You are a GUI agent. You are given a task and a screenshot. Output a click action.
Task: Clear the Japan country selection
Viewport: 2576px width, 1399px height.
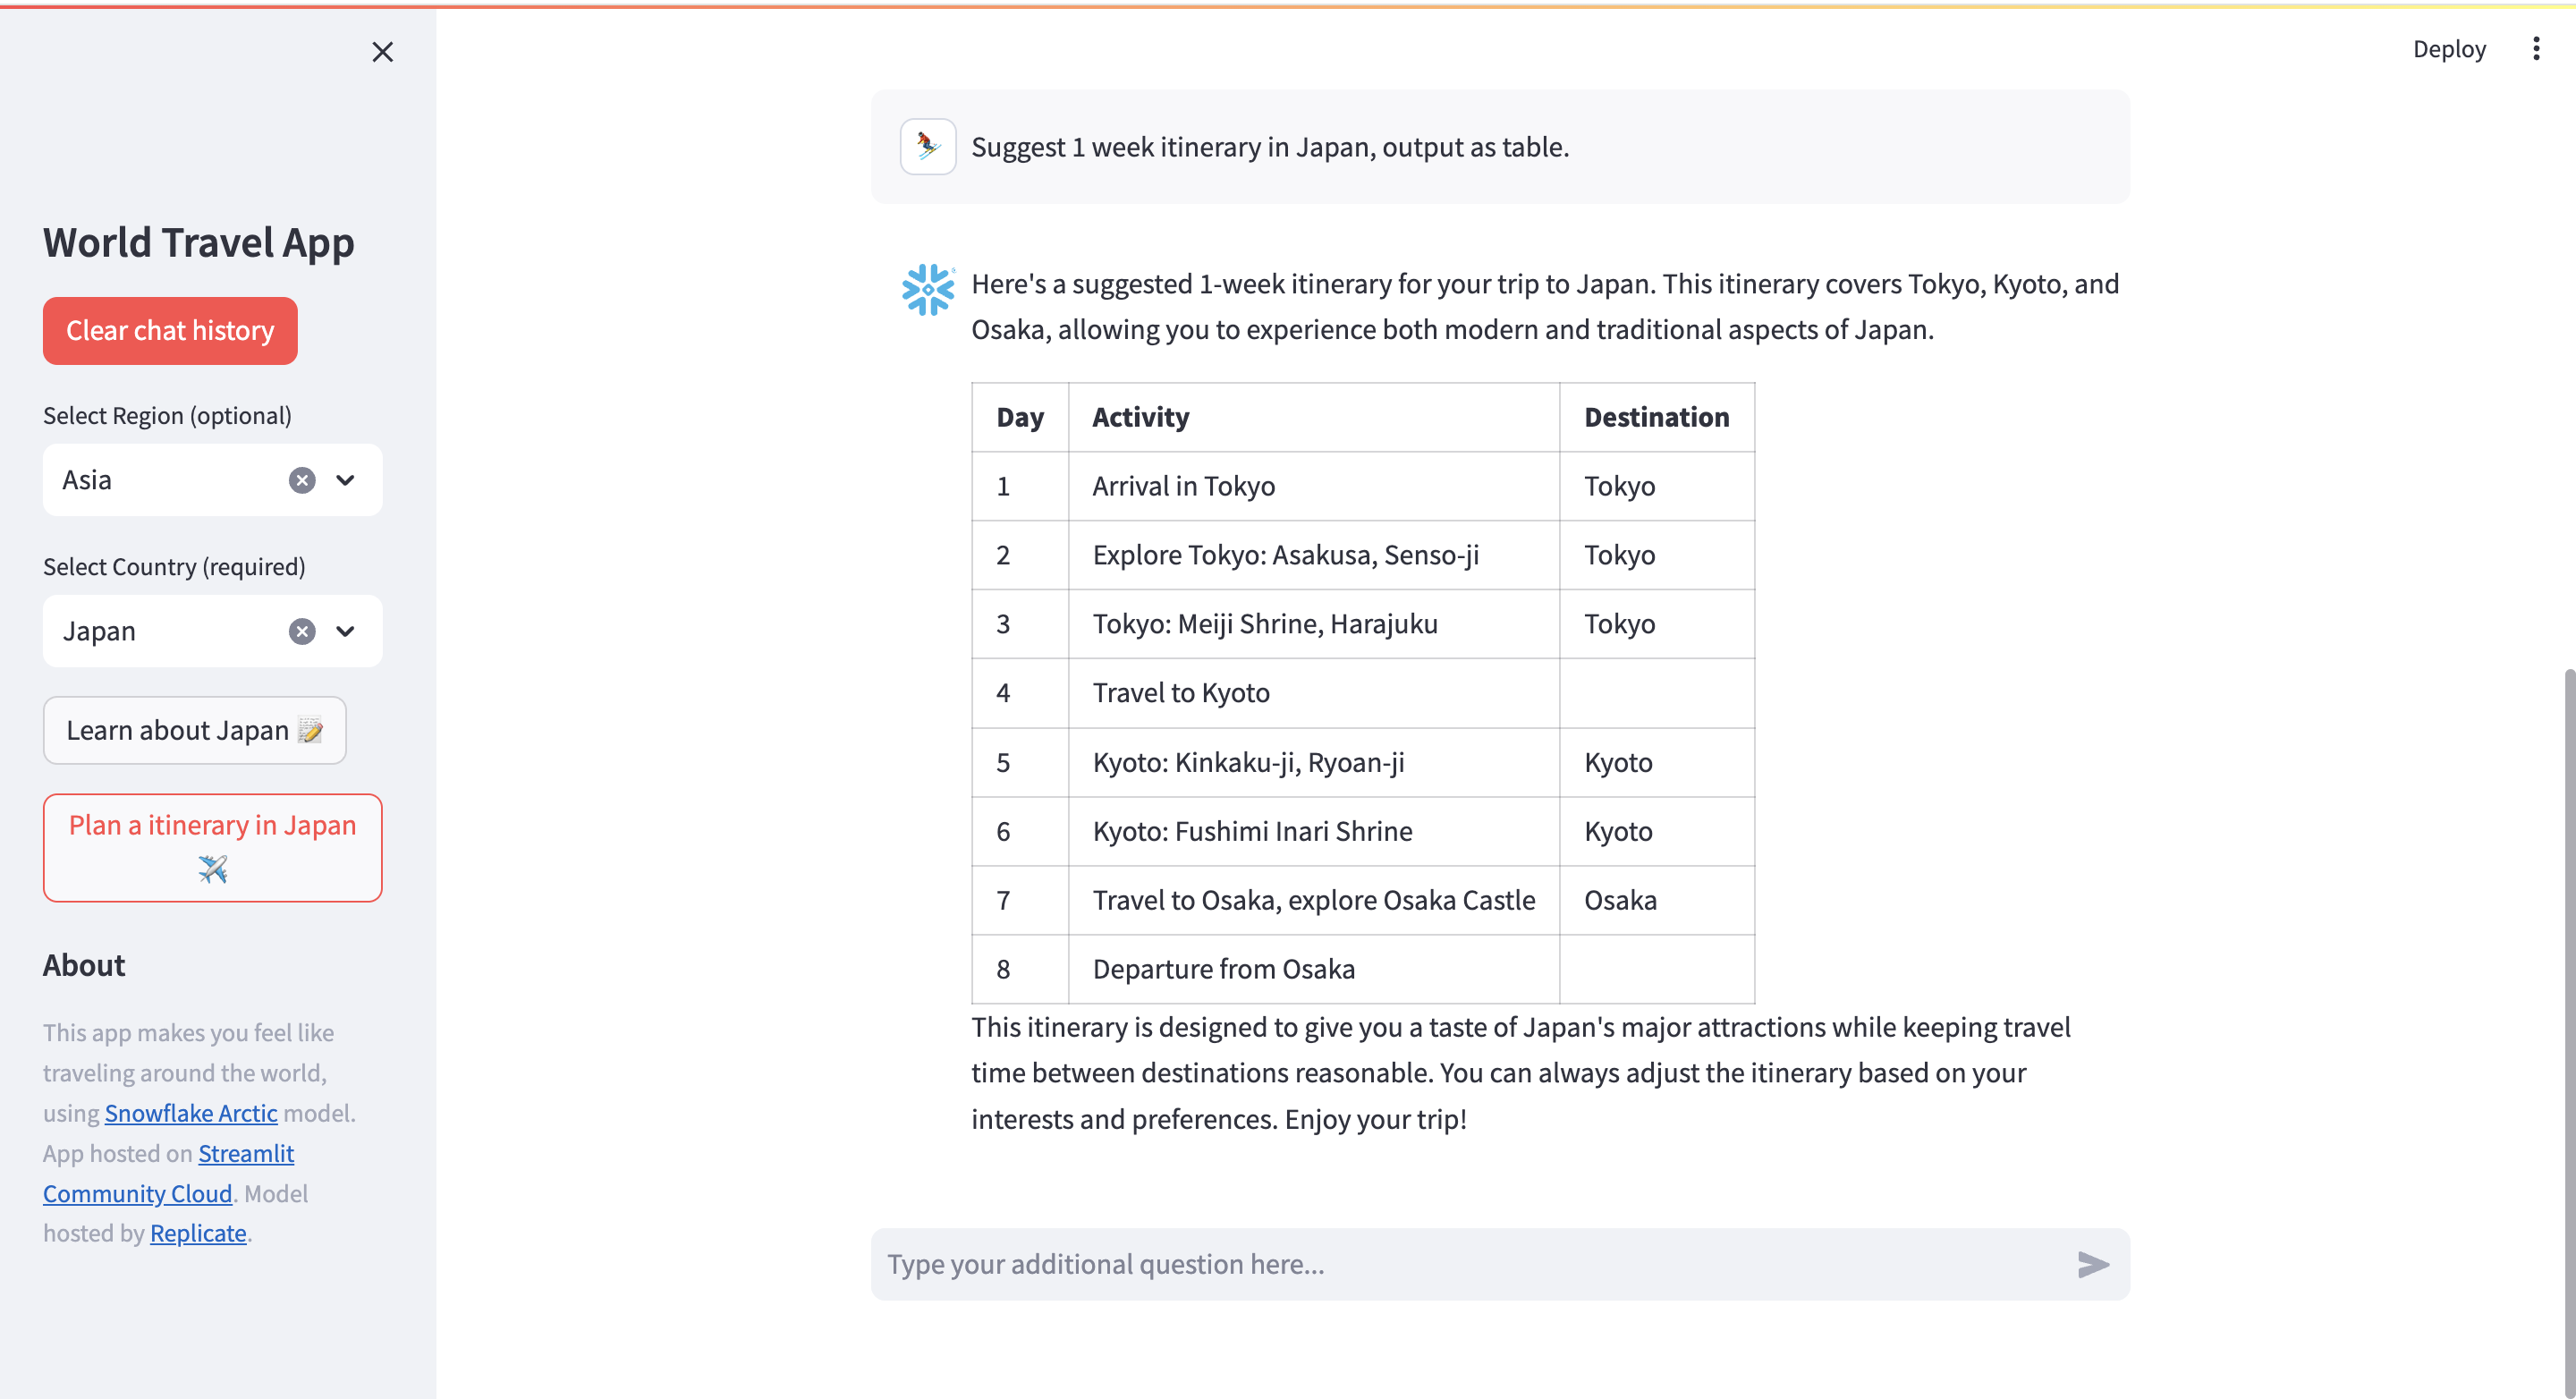(x=302, y=631)
